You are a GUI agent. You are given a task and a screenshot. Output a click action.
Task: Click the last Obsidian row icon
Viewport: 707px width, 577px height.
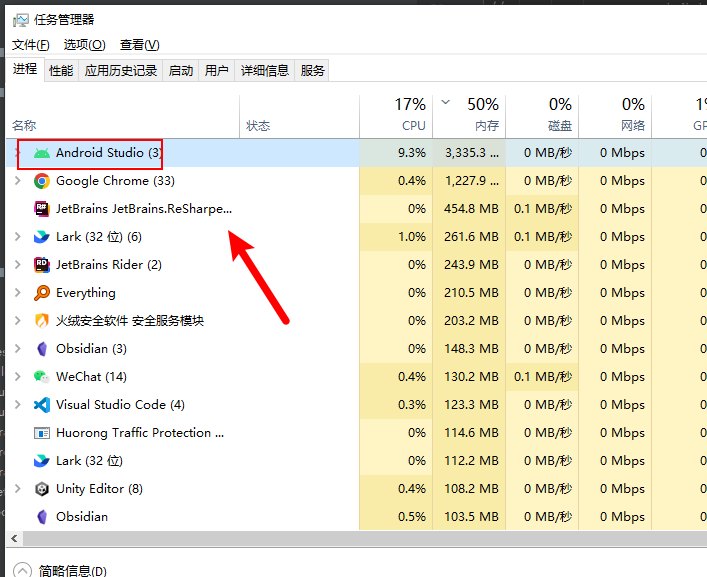[x=42, y=517]
